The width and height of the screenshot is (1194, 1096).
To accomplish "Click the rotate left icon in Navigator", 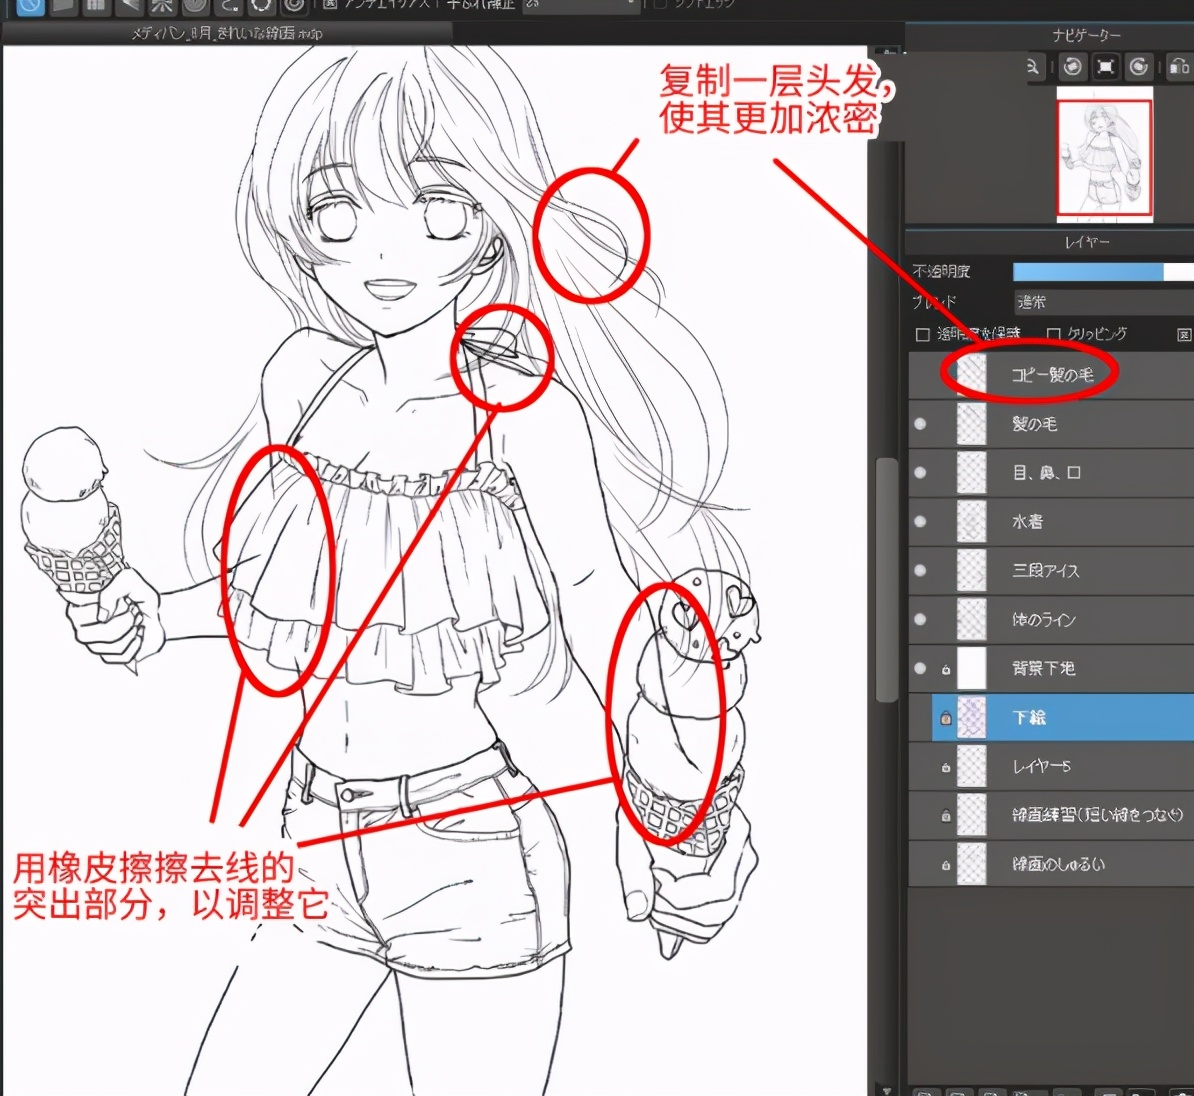I will point(1073,67).
